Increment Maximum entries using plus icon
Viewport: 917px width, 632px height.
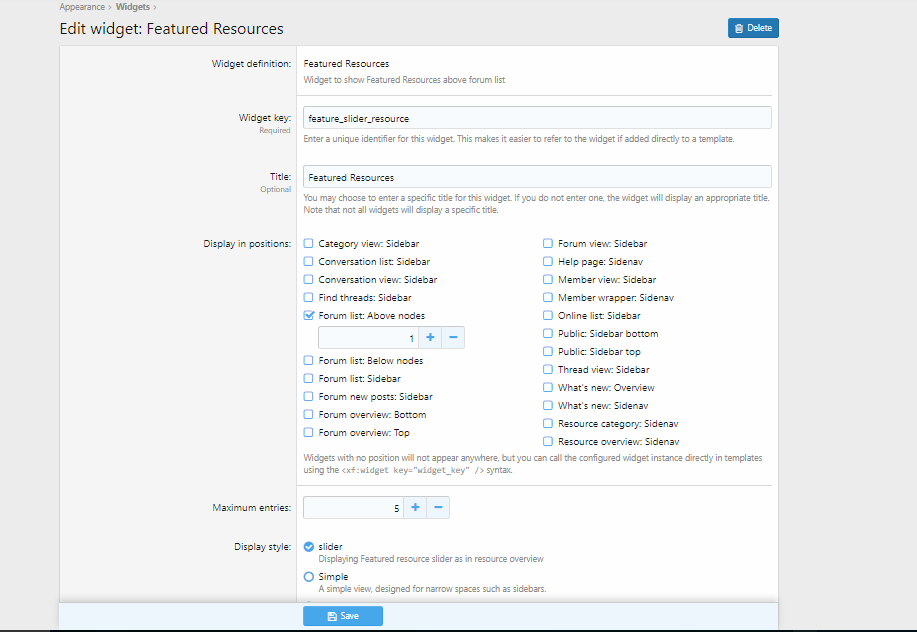415,508
